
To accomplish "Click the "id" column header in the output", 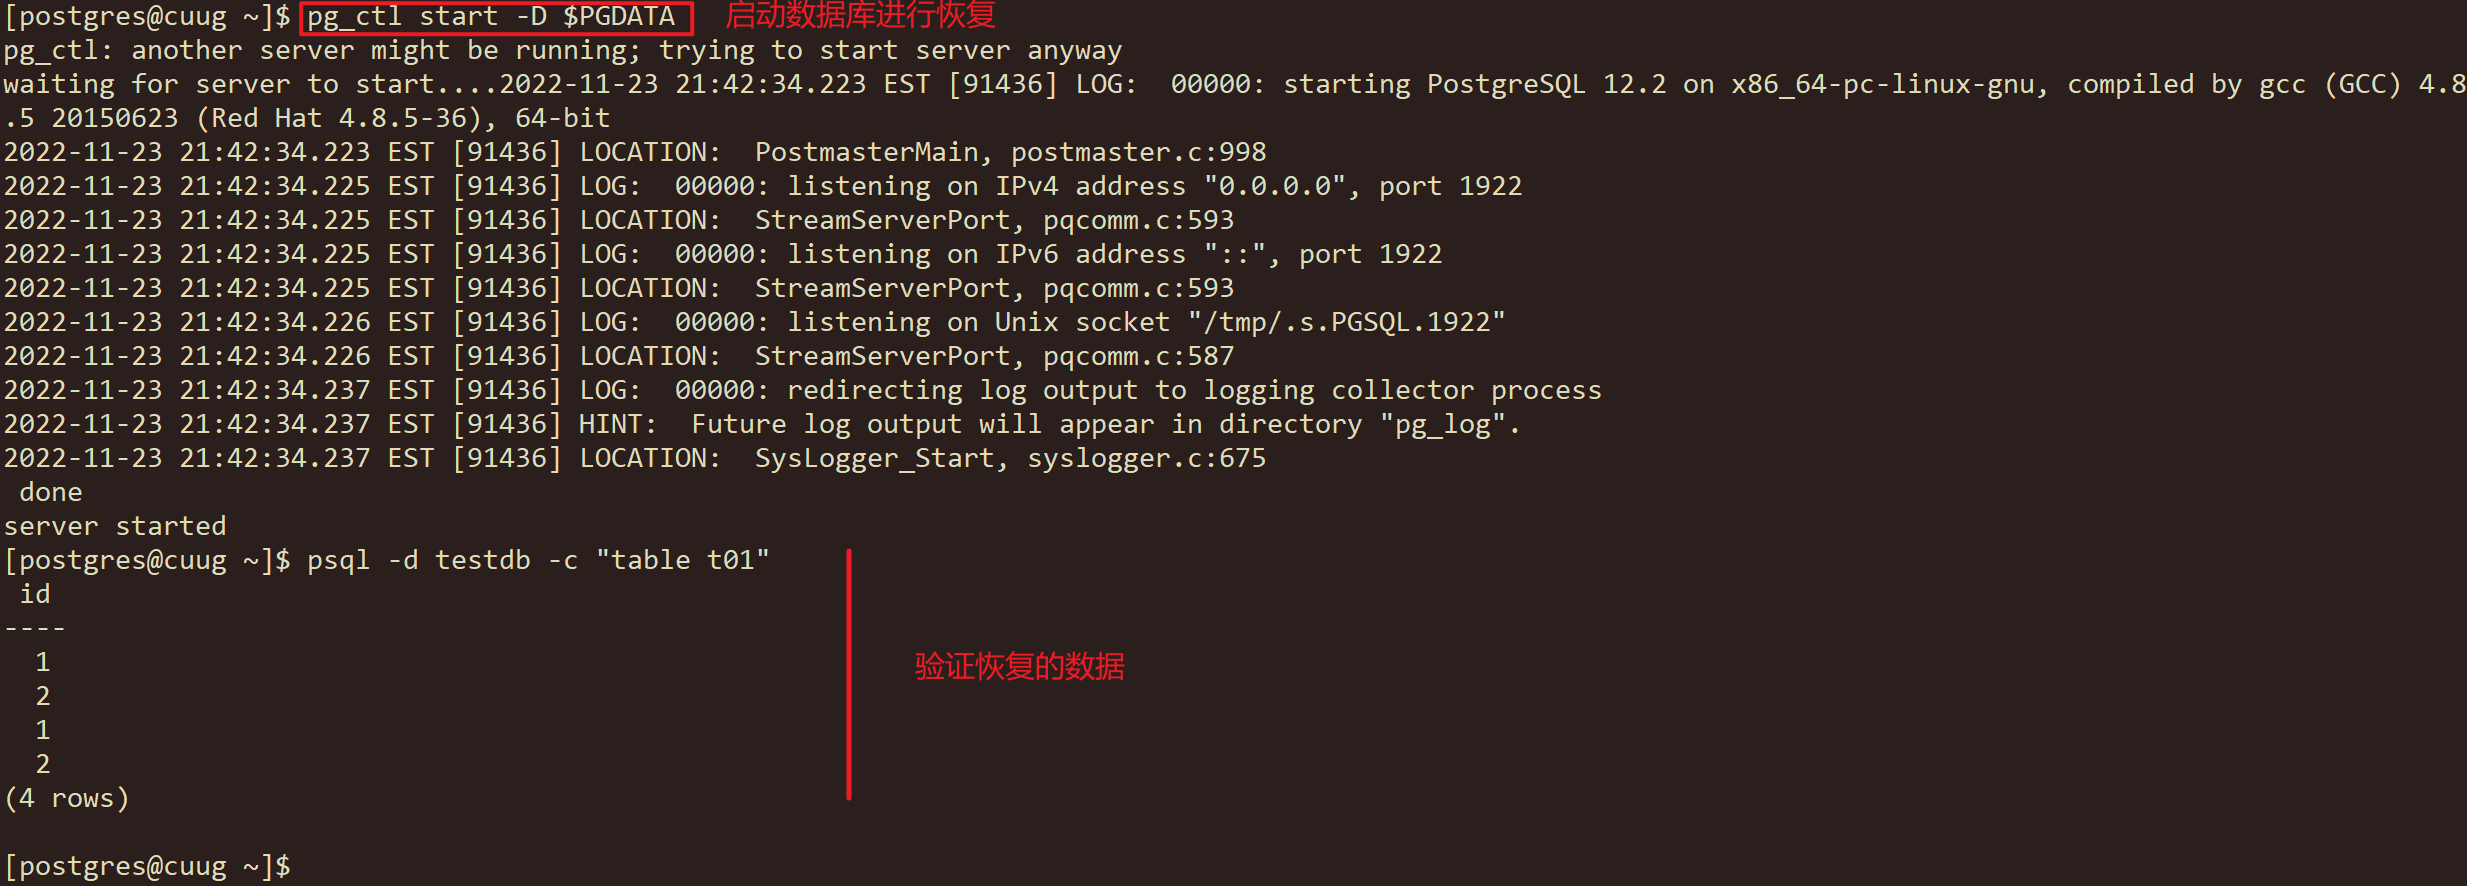I will click(35, 594).
